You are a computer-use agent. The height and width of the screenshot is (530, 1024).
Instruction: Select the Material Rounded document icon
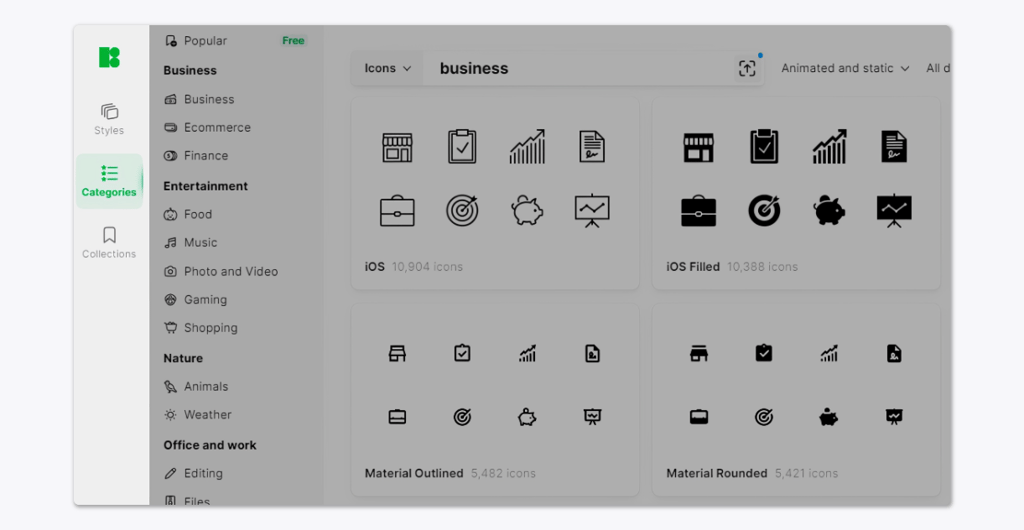tap(894, 353)
